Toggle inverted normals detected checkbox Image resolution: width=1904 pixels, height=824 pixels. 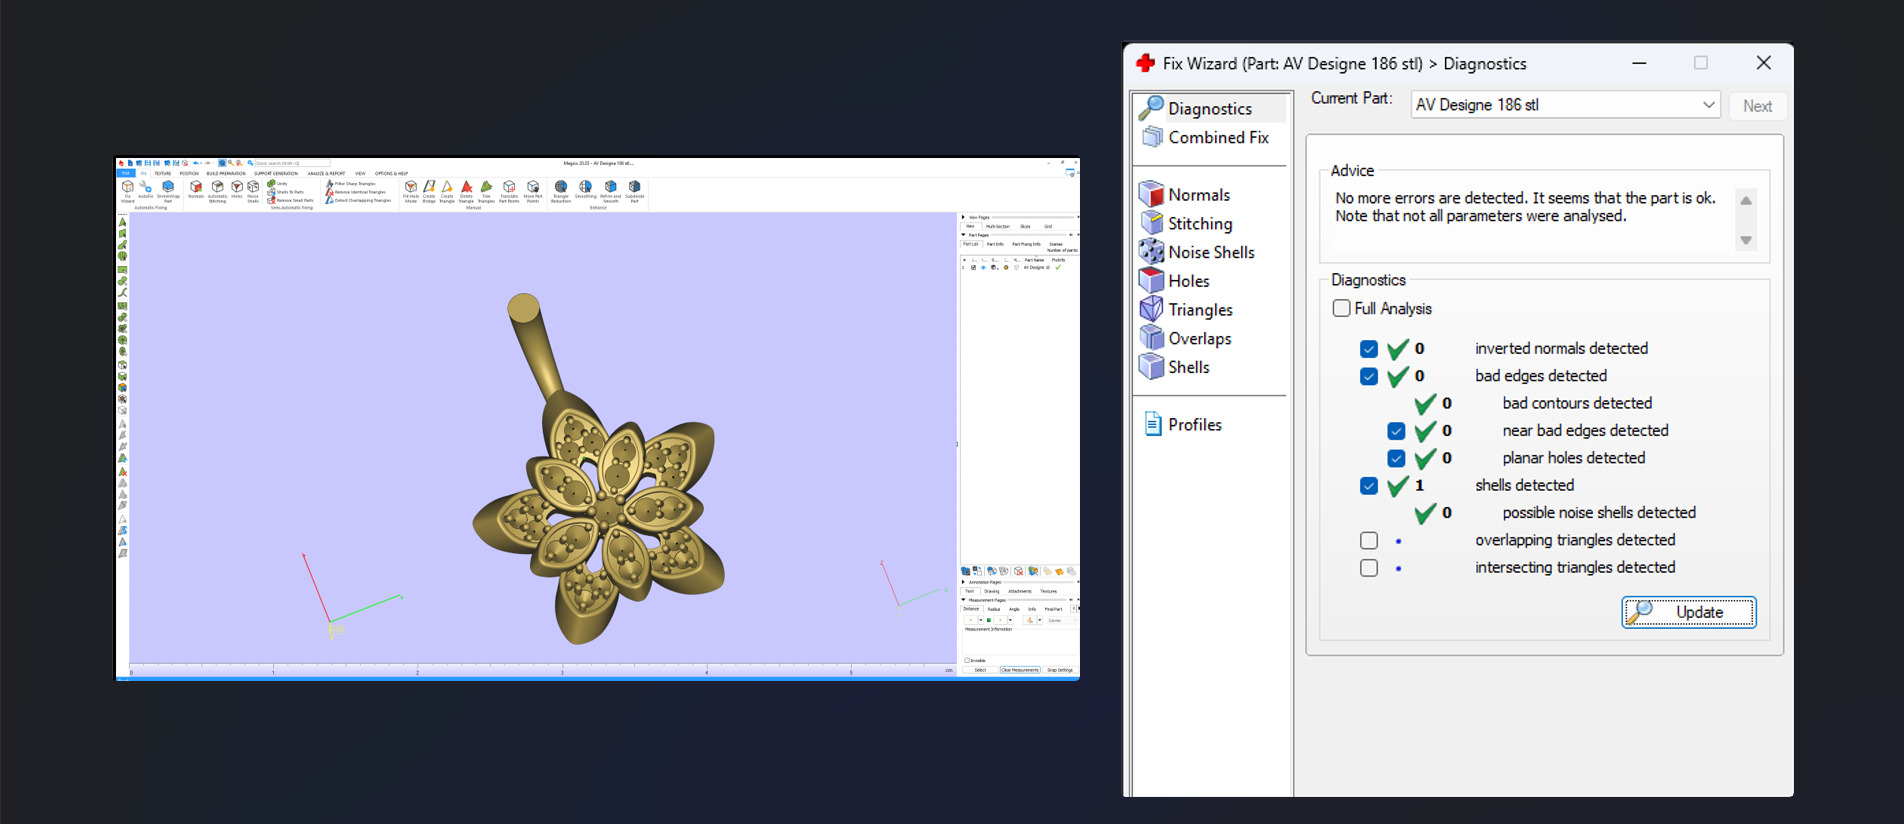(x=1369, y=349)
